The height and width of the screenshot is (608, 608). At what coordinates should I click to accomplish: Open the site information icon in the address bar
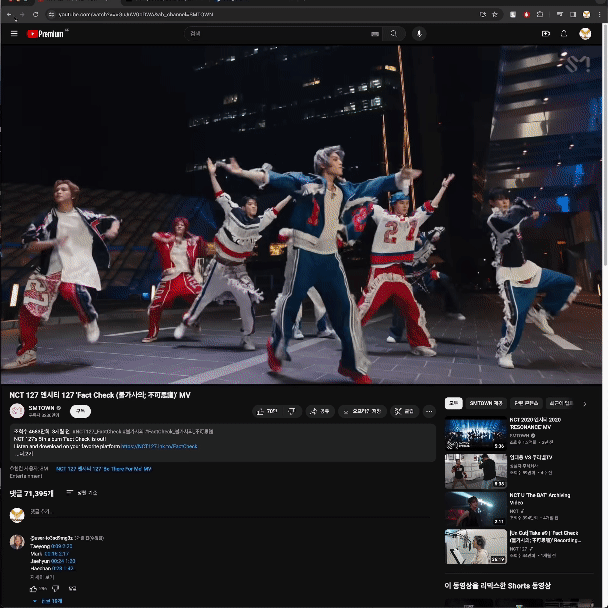(x=51, y=14)
